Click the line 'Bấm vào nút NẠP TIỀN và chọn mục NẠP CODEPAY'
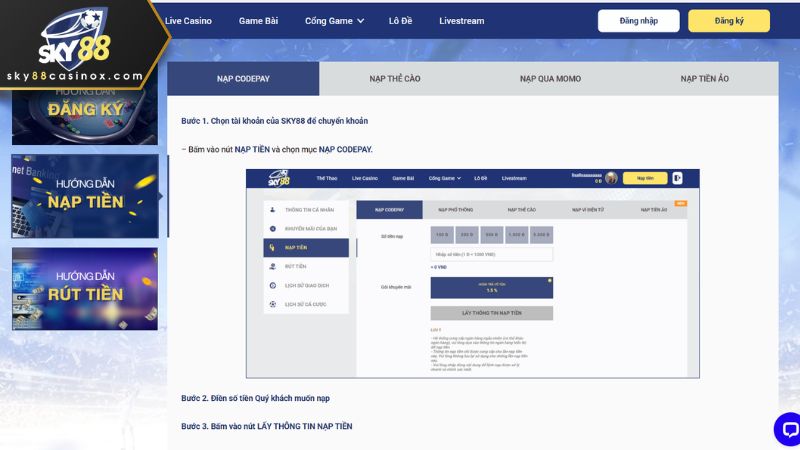The width and height of the screenshot is (800, 450). (277, 149)
